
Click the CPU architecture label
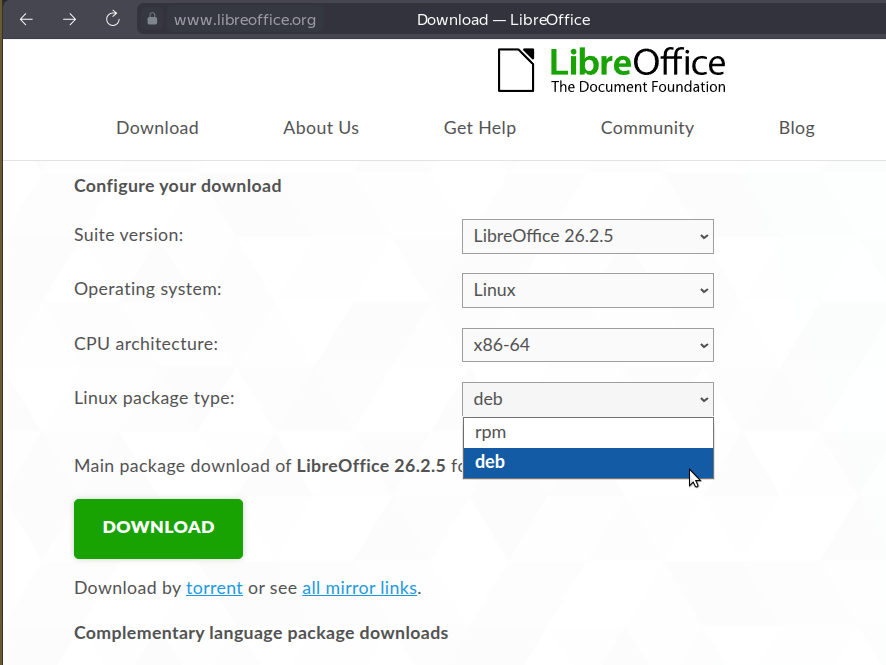146,344
